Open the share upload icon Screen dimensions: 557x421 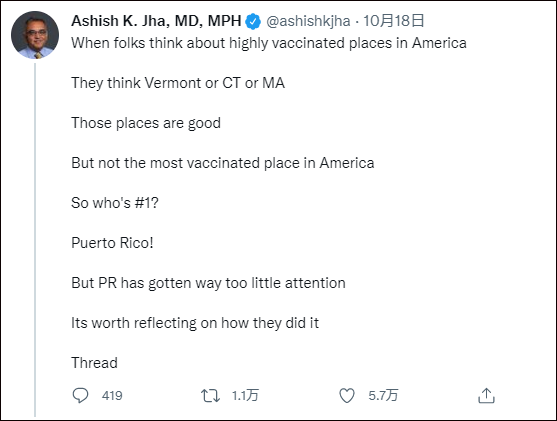pyautogui.click(x=486, y=395)
